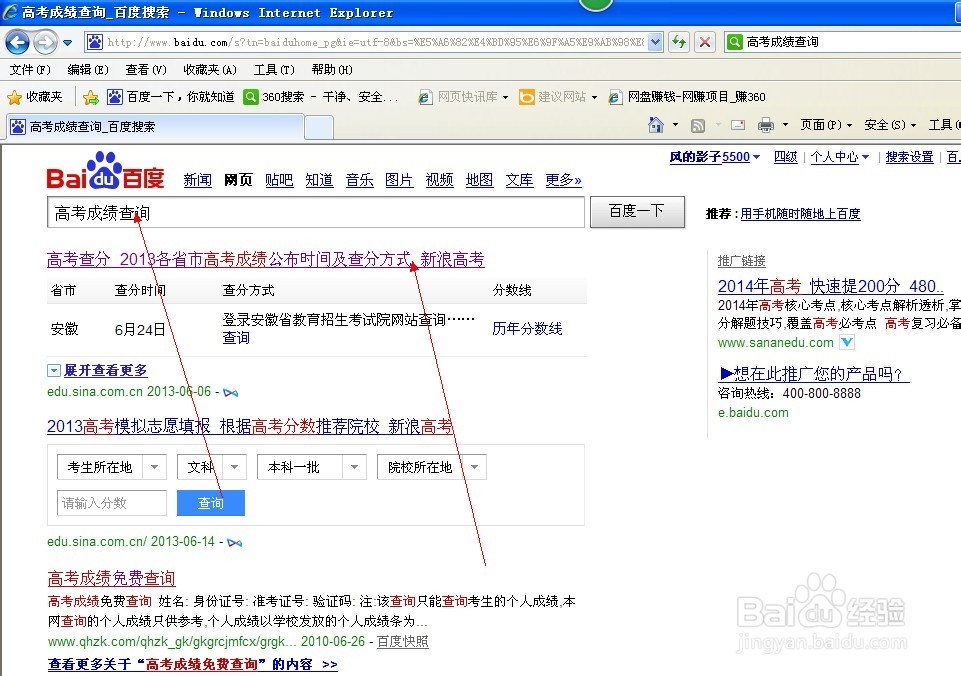
Task: Open the ad 2014年高考 快速提200分 link
Action: click(830, 286)
